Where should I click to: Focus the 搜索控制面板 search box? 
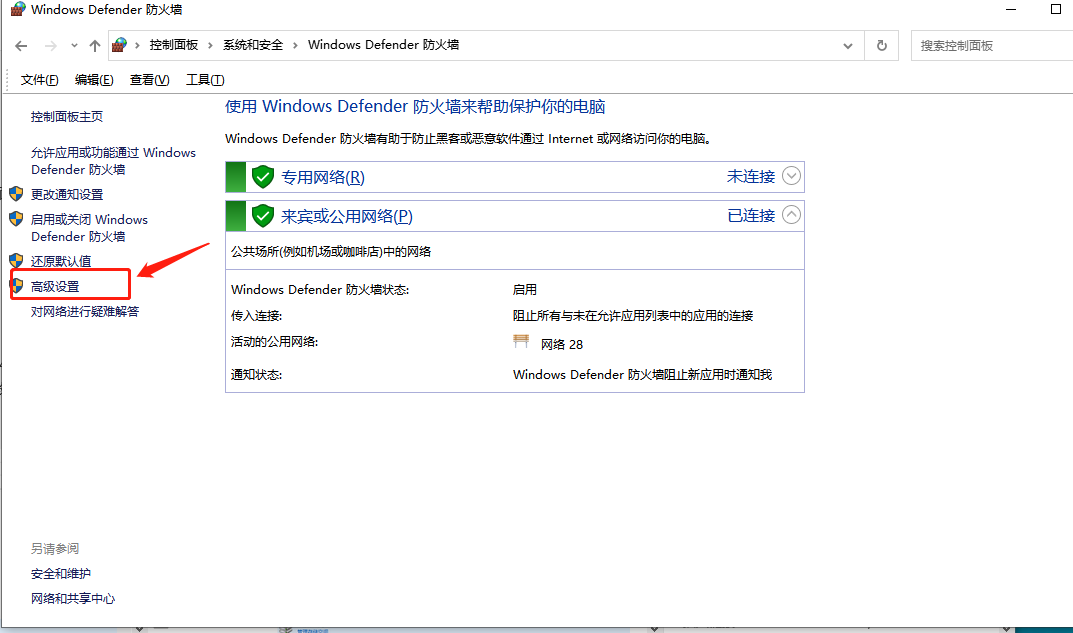click(992, 46)
